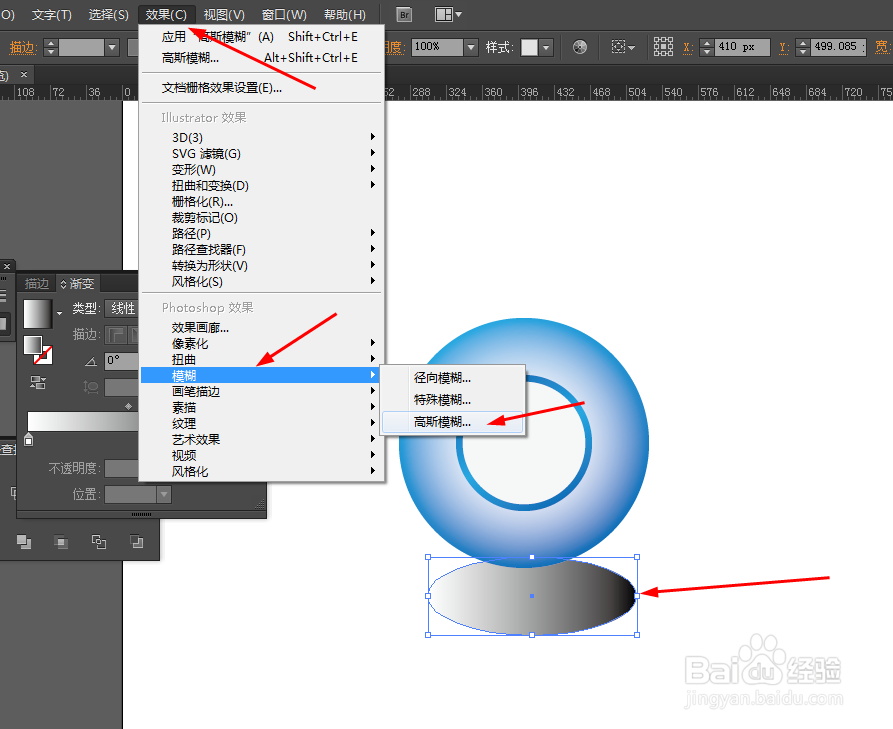Adjust the stroke weight stepper arrows
893x729 pixels.
(x=51, y=47)
